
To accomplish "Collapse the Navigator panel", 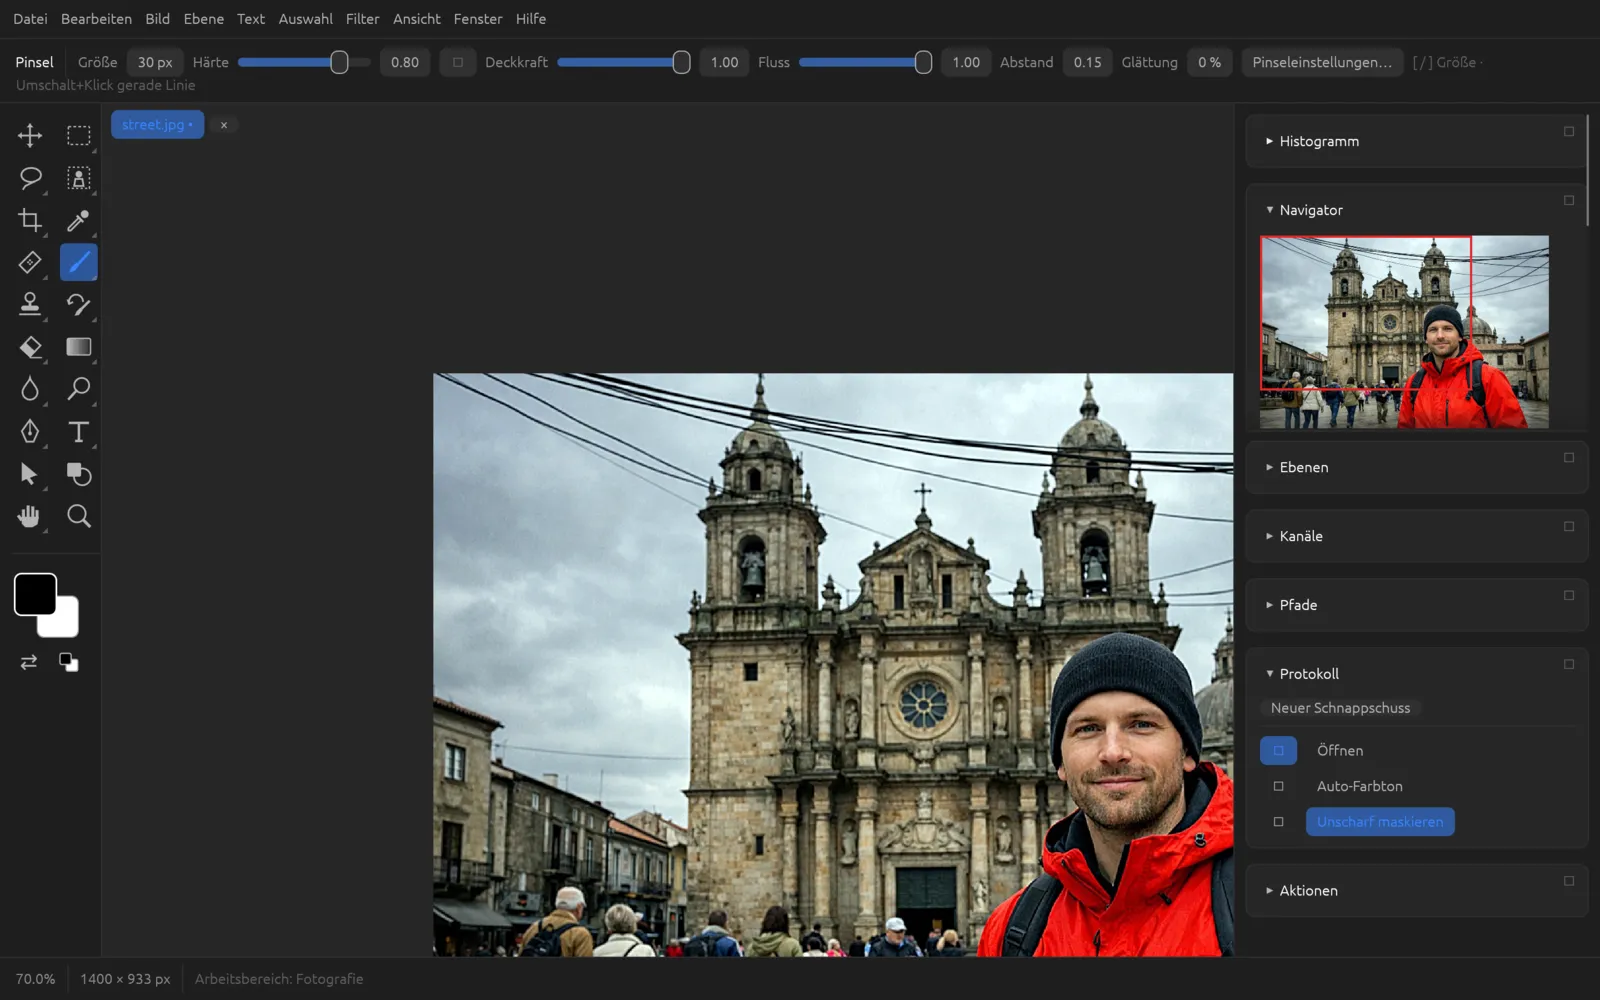I will 1269,210.
